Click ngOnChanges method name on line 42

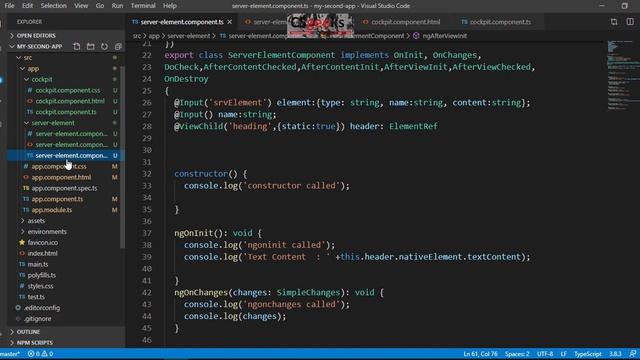coord(201,293)
